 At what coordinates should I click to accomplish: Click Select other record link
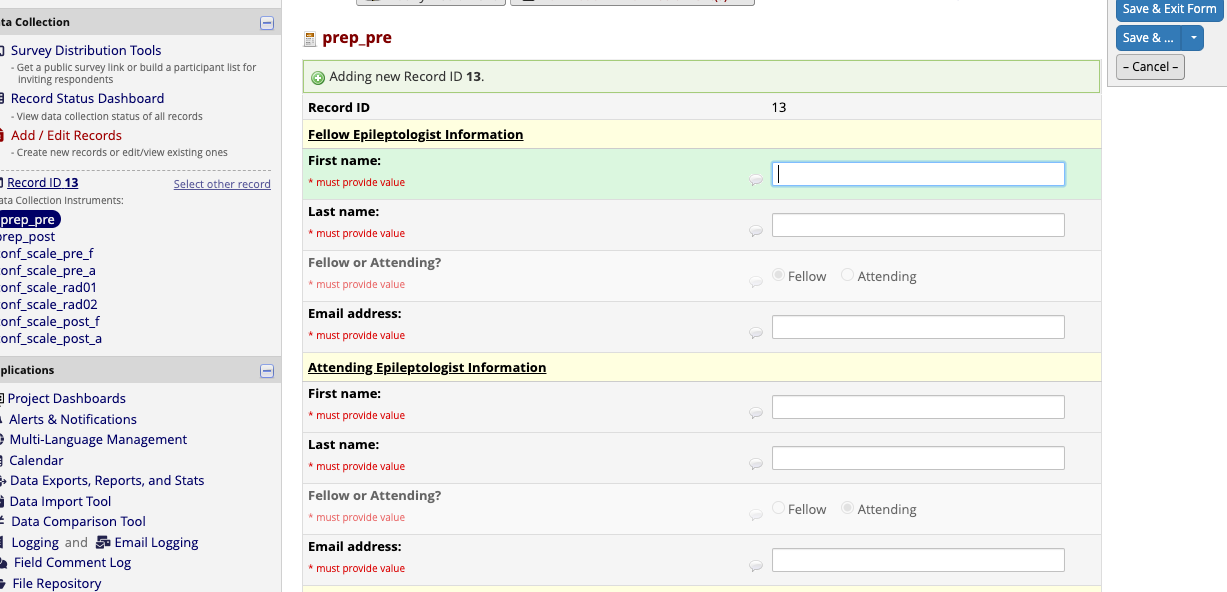pyautogui.click(x=222, y=184)
